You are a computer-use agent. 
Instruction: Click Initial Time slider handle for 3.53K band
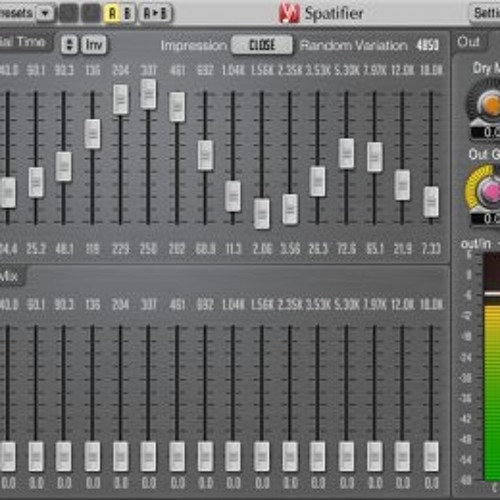click(x=317, y=181)
